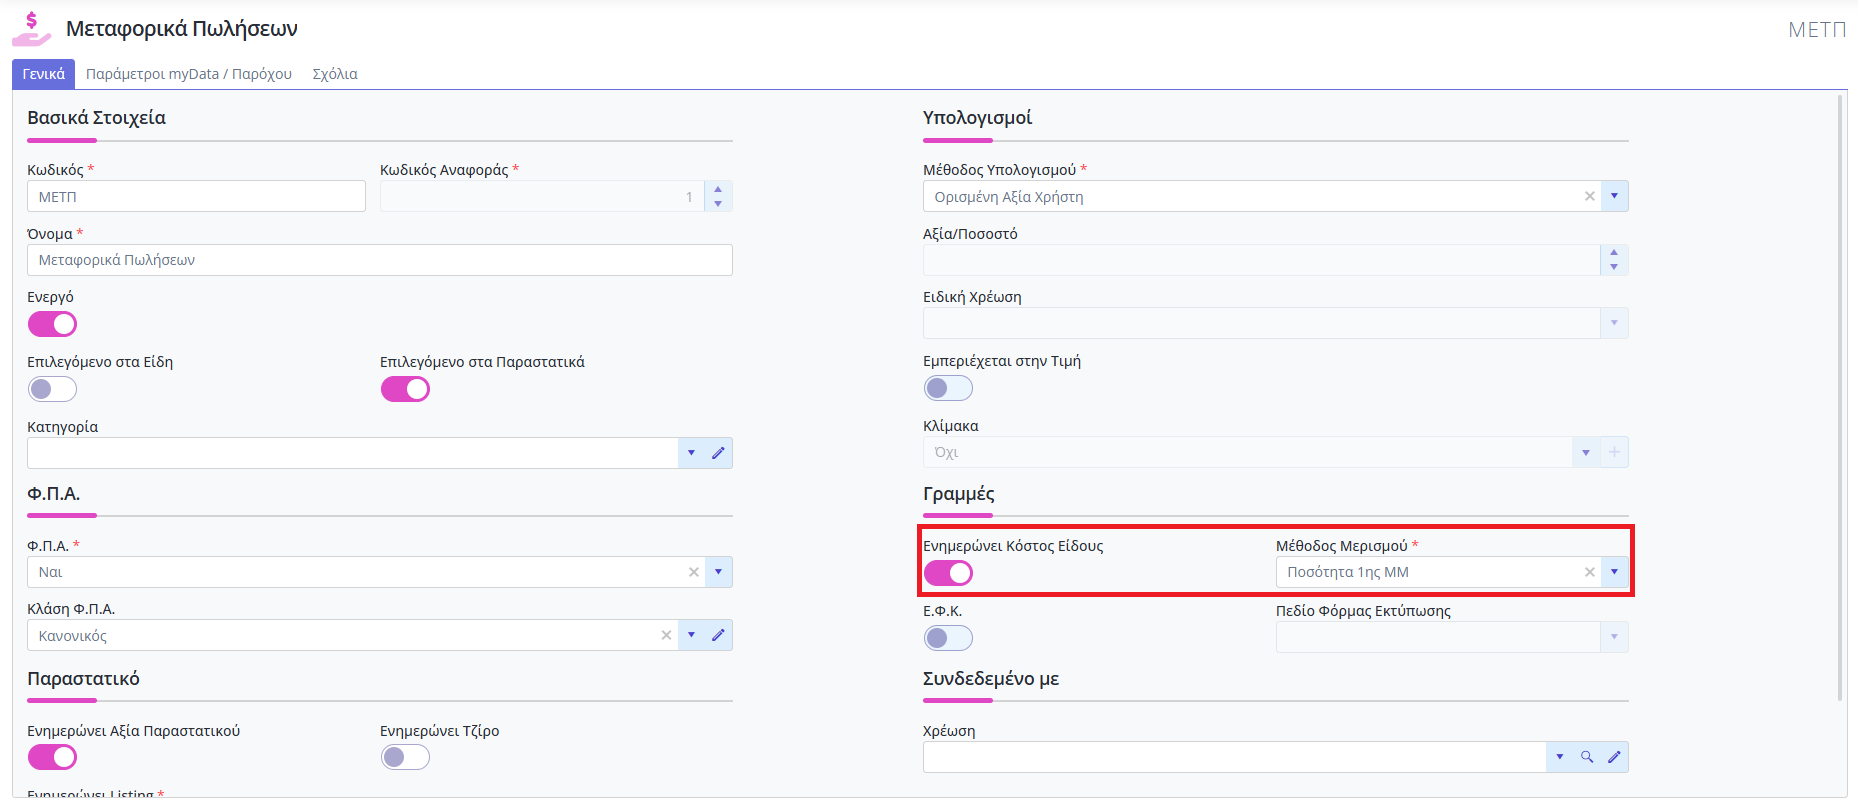Clear the Φ.Π.Α. value using the X icon
The height and width of the screenshot is (804, 1858).
tap(693, 572)
